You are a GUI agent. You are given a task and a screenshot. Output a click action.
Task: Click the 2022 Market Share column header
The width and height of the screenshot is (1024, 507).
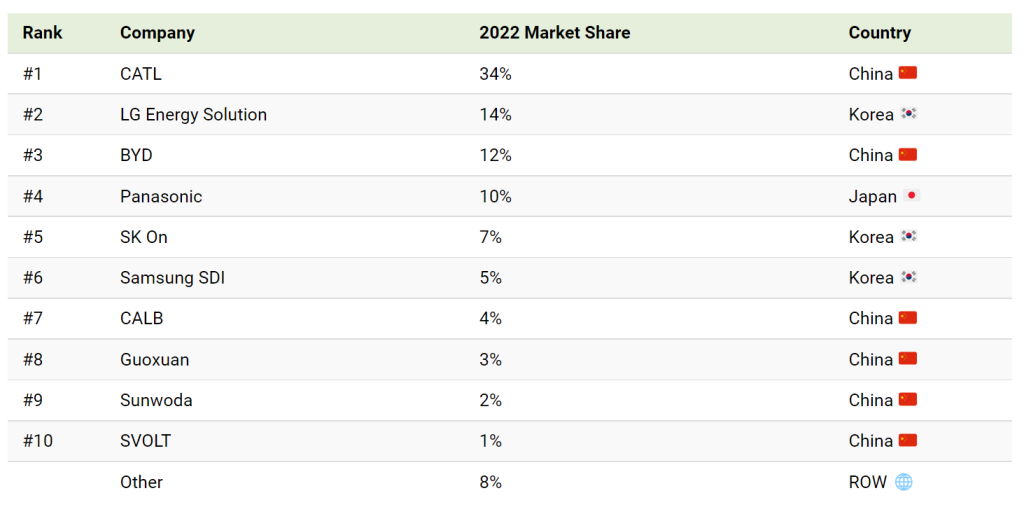(x=554, y=33)
